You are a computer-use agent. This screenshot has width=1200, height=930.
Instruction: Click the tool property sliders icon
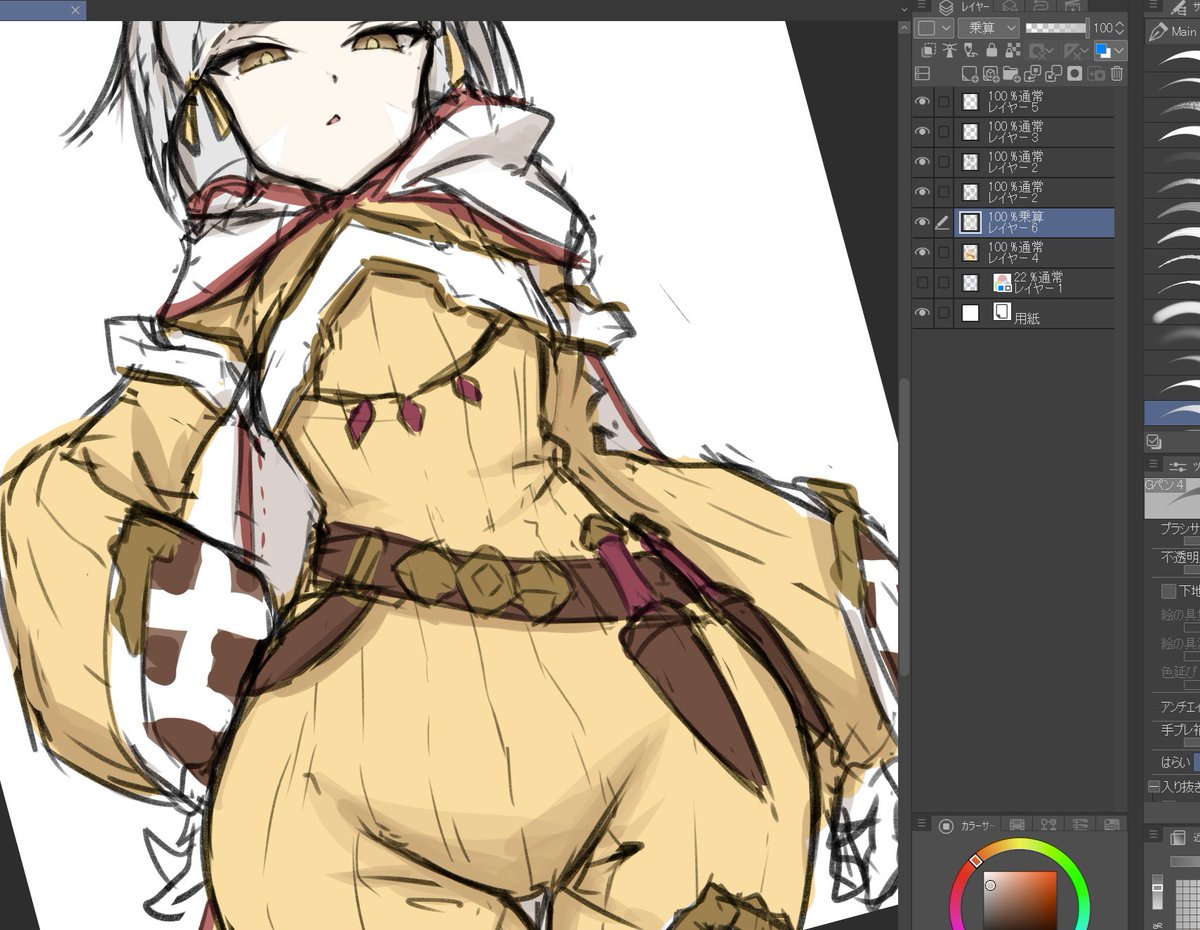pos(1177,466)
